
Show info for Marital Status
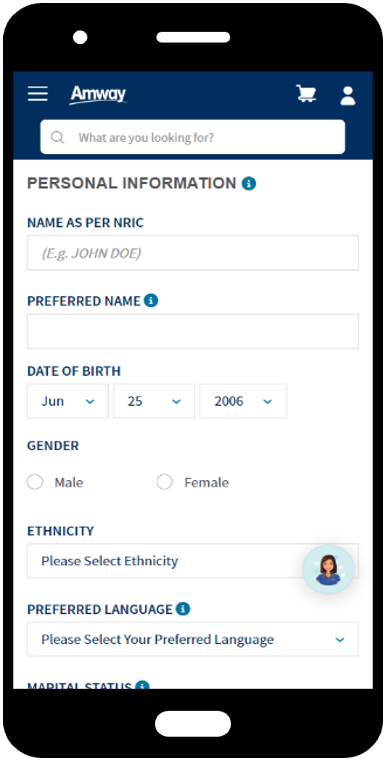point(142,685)
